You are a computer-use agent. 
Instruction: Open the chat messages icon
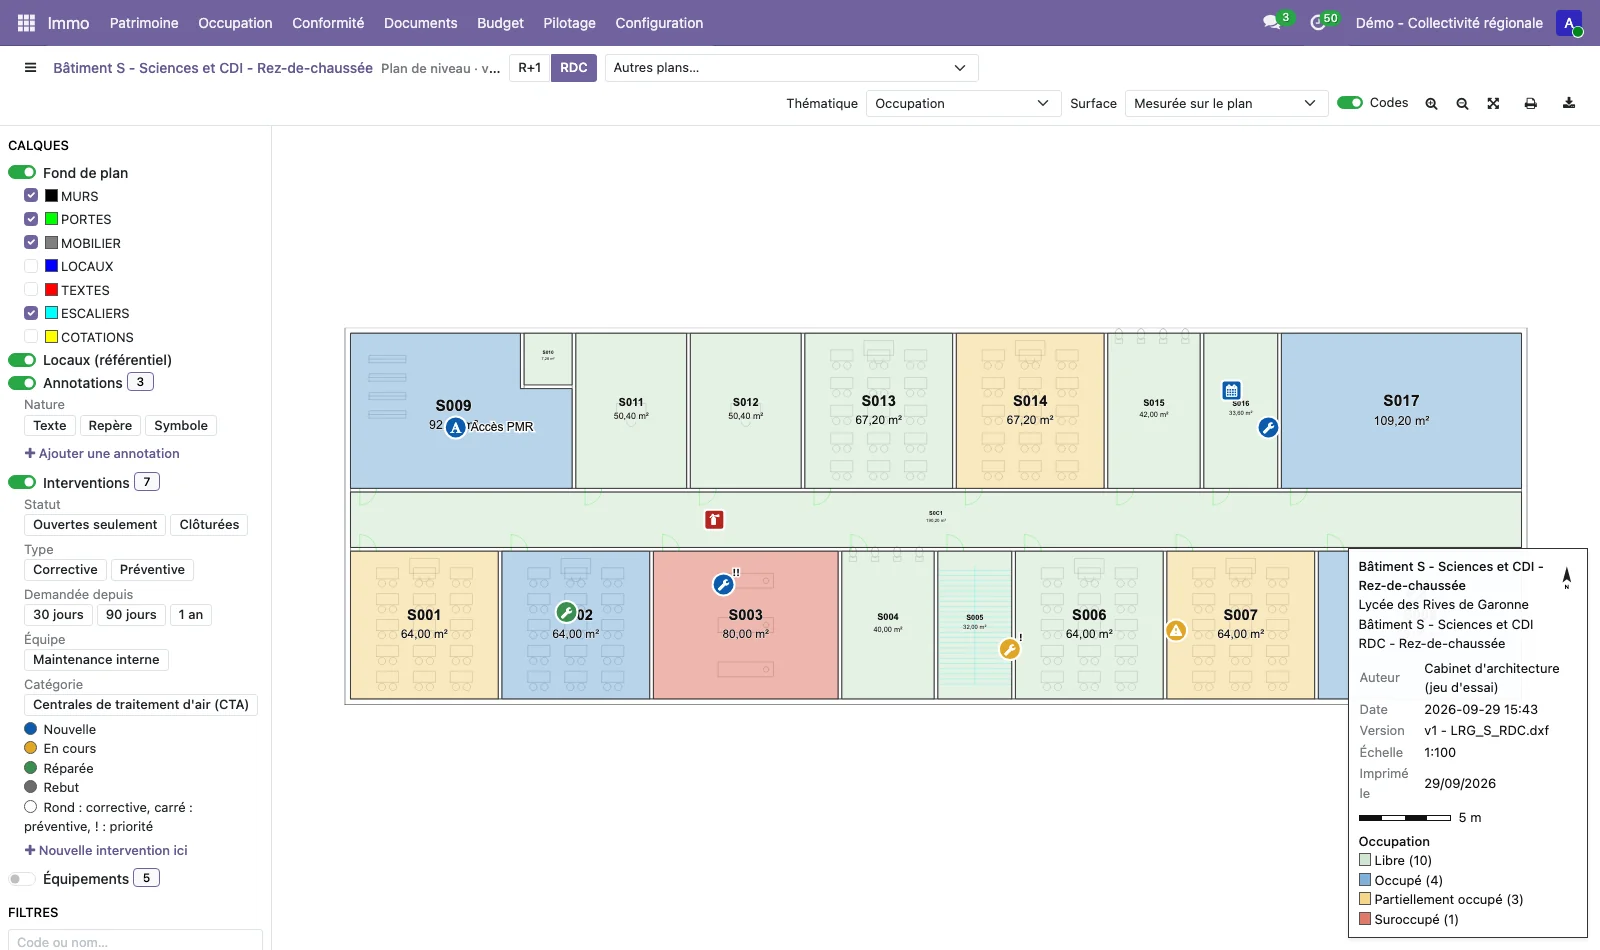tap(1271, 23)
